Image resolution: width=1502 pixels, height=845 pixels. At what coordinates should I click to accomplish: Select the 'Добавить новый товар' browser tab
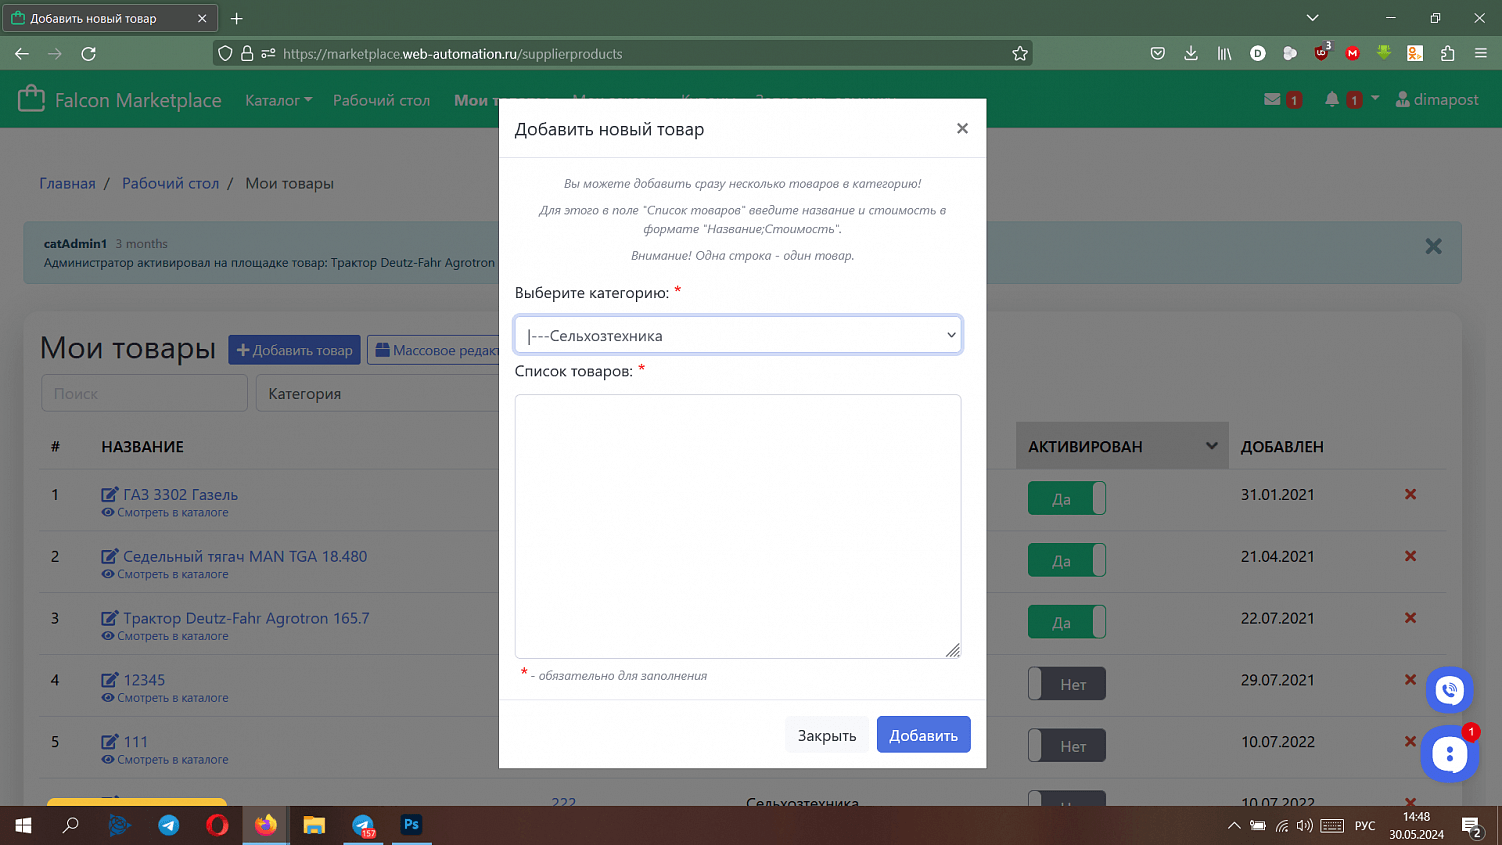(x=109, y=18)
